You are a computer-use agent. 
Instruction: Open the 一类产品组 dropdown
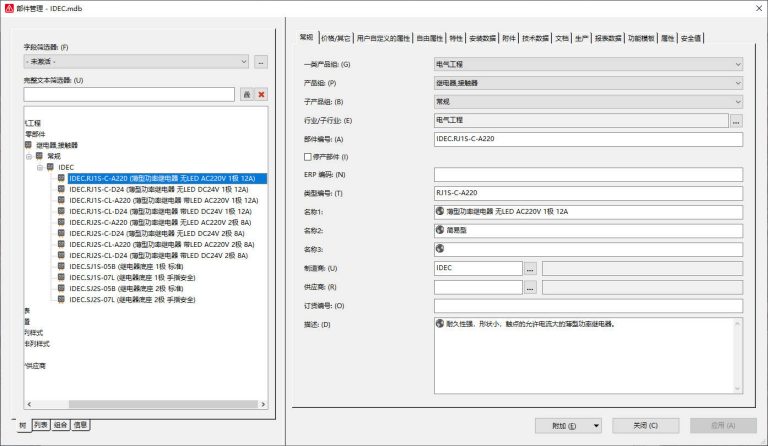coord(588,64)
